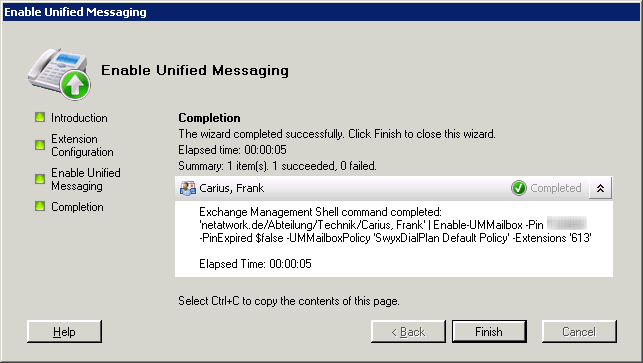Select the Introduction step label
Screen dimensions: 643x363
[x=79, y=118]
